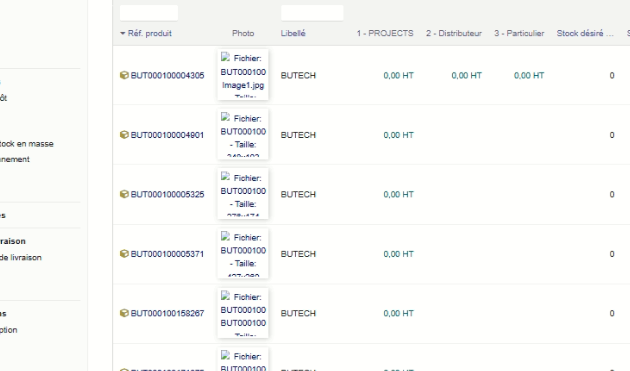This screenshot has width=630, height=371.
Task: Open photo thumbnail for BUT000100005371
Action: (x=243, y=253)
